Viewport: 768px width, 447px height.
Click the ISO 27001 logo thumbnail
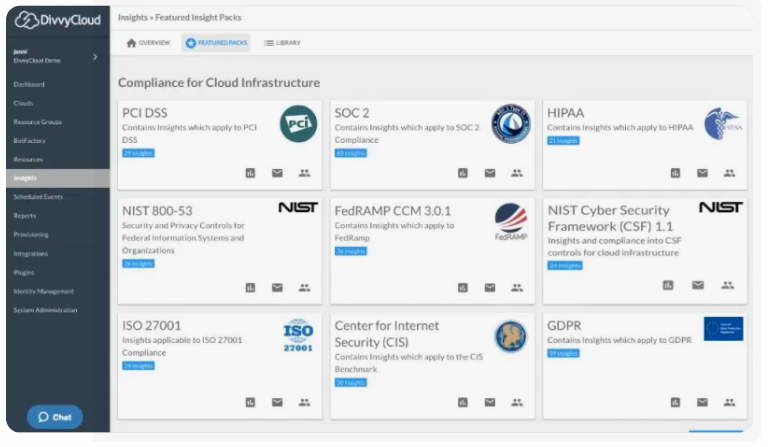point(298,335)
